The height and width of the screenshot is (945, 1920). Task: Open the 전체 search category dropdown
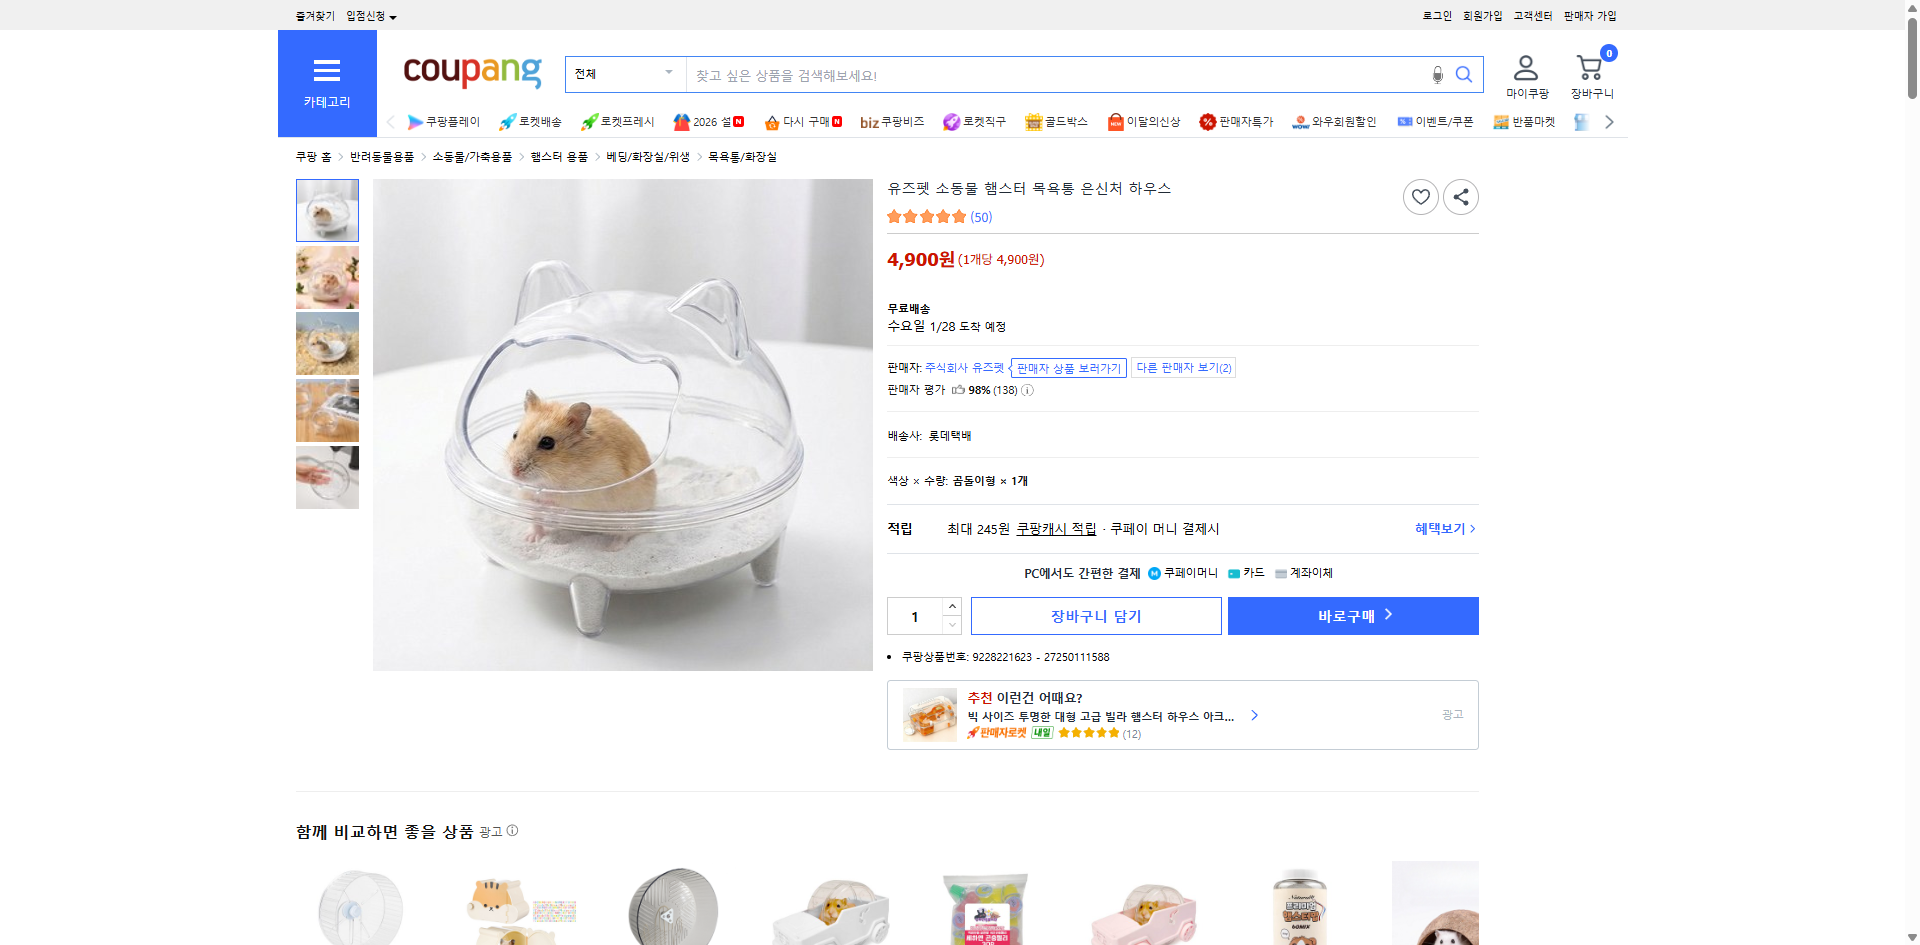tap(624, 73)
